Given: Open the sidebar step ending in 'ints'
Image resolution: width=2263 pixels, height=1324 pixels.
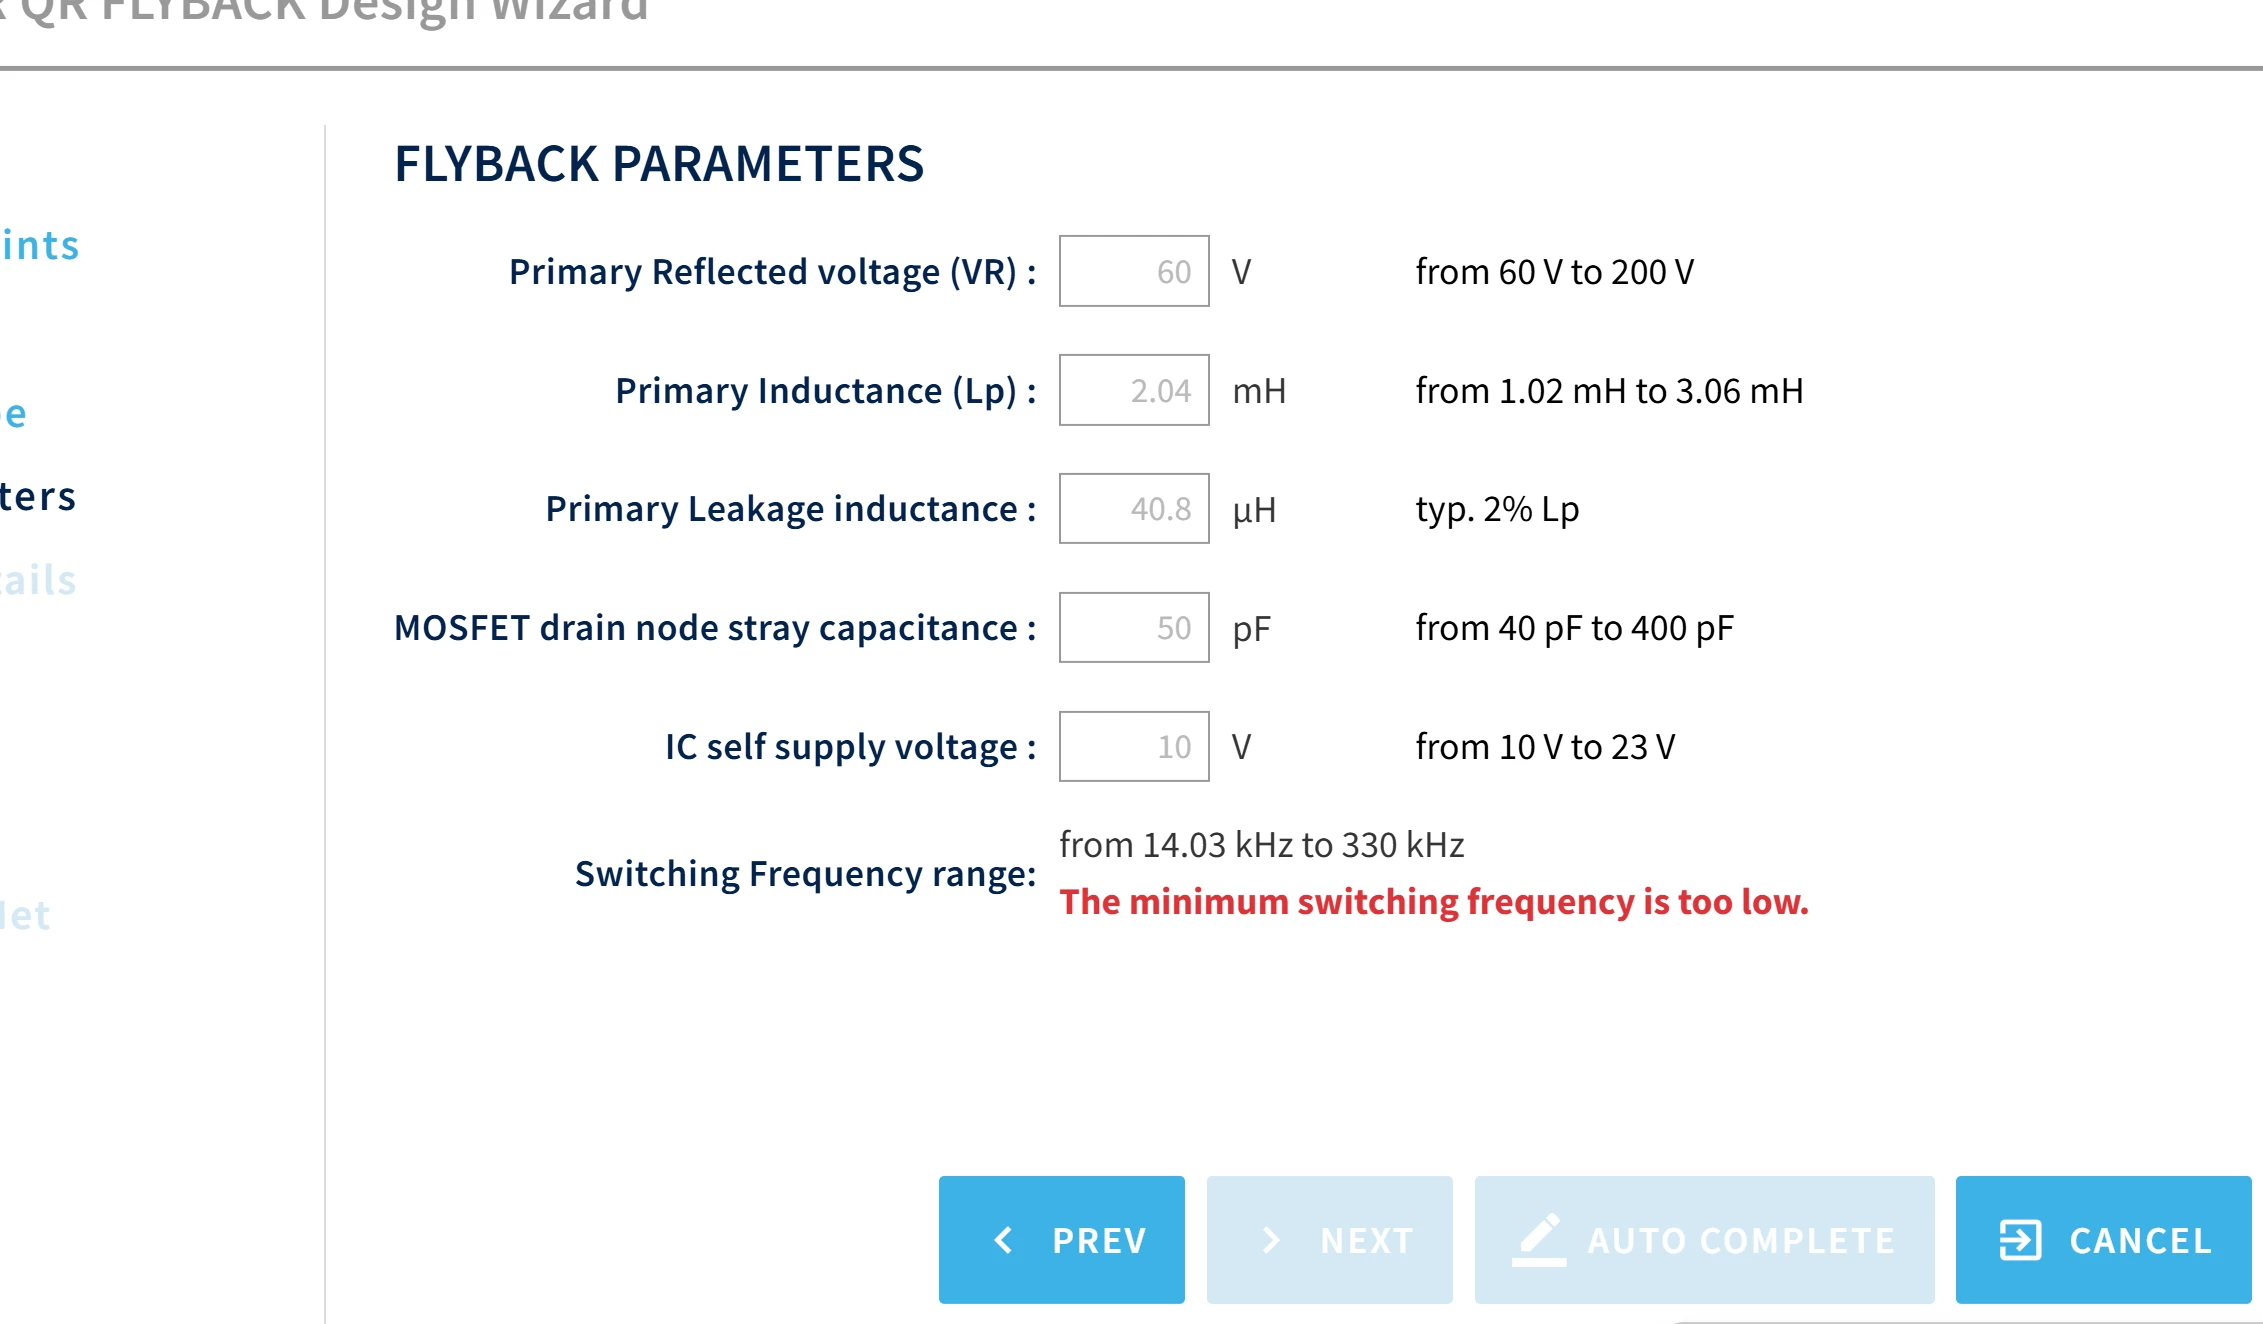Looking at the screenshot, I should (39, 245).
